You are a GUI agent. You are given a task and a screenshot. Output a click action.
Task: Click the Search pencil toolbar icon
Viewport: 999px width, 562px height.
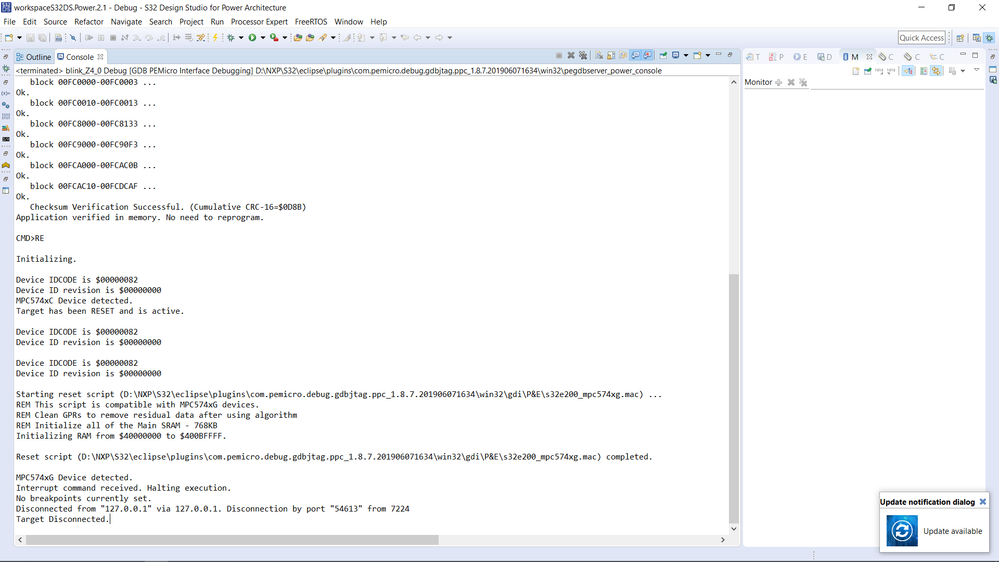pyautogui.click(x=323, y=38)
